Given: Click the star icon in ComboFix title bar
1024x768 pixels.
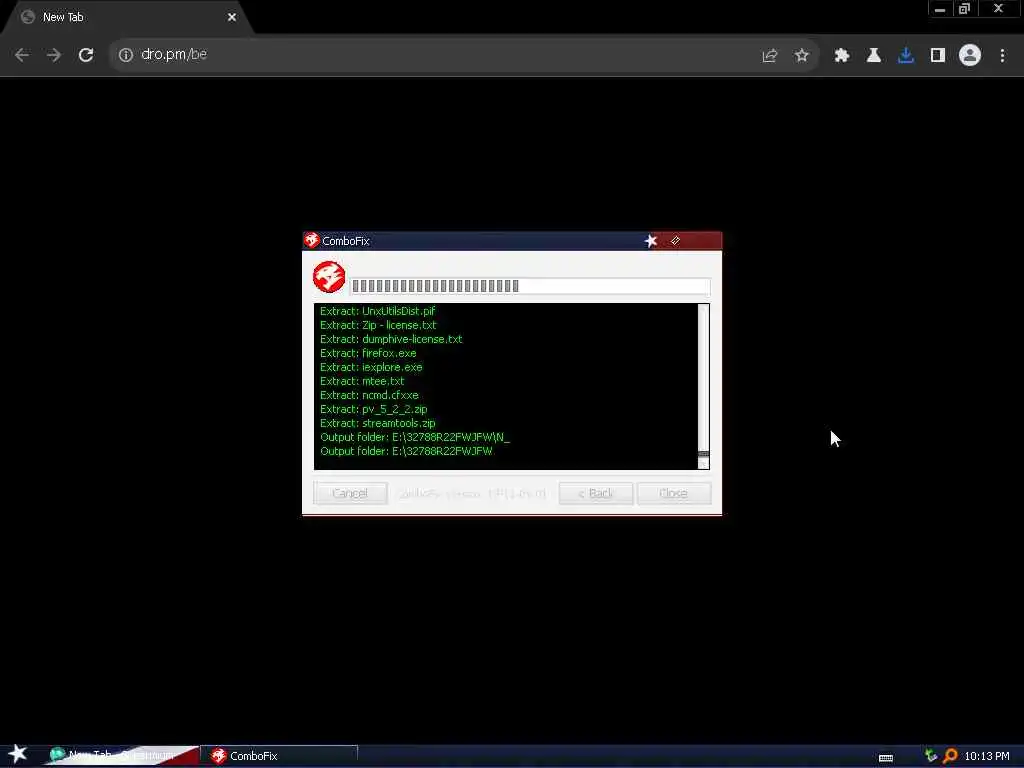Looking at the screenshot, I should click(x=650, y=241).
